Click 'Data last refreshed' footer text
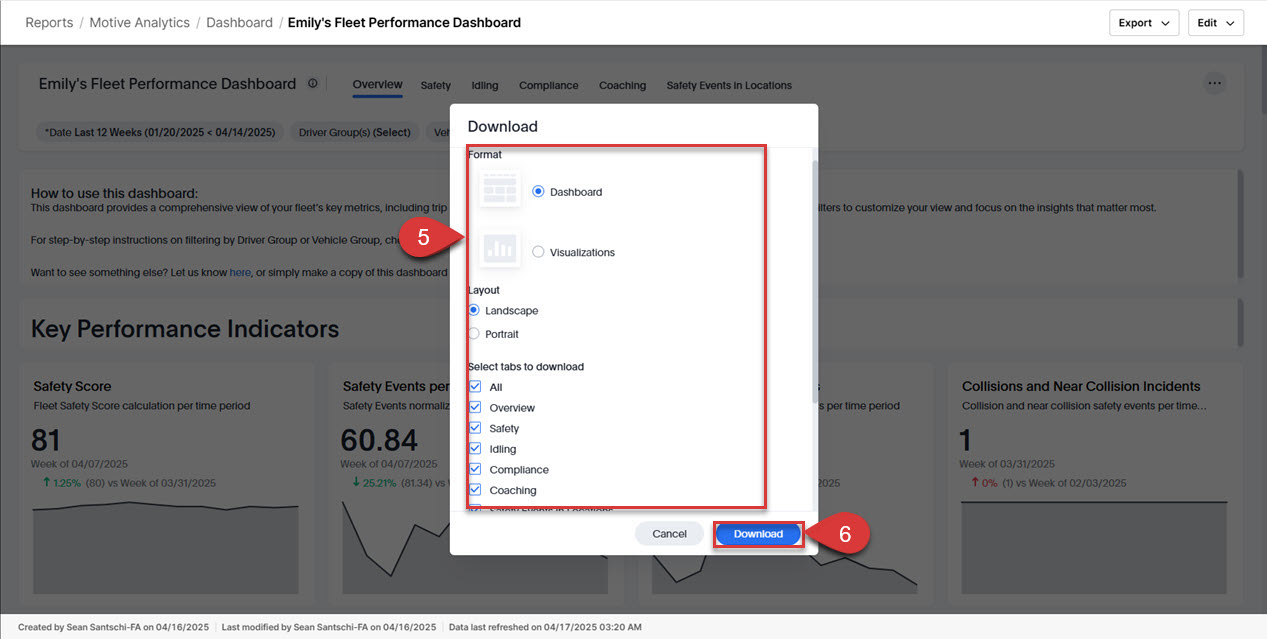 pos(545,627)
